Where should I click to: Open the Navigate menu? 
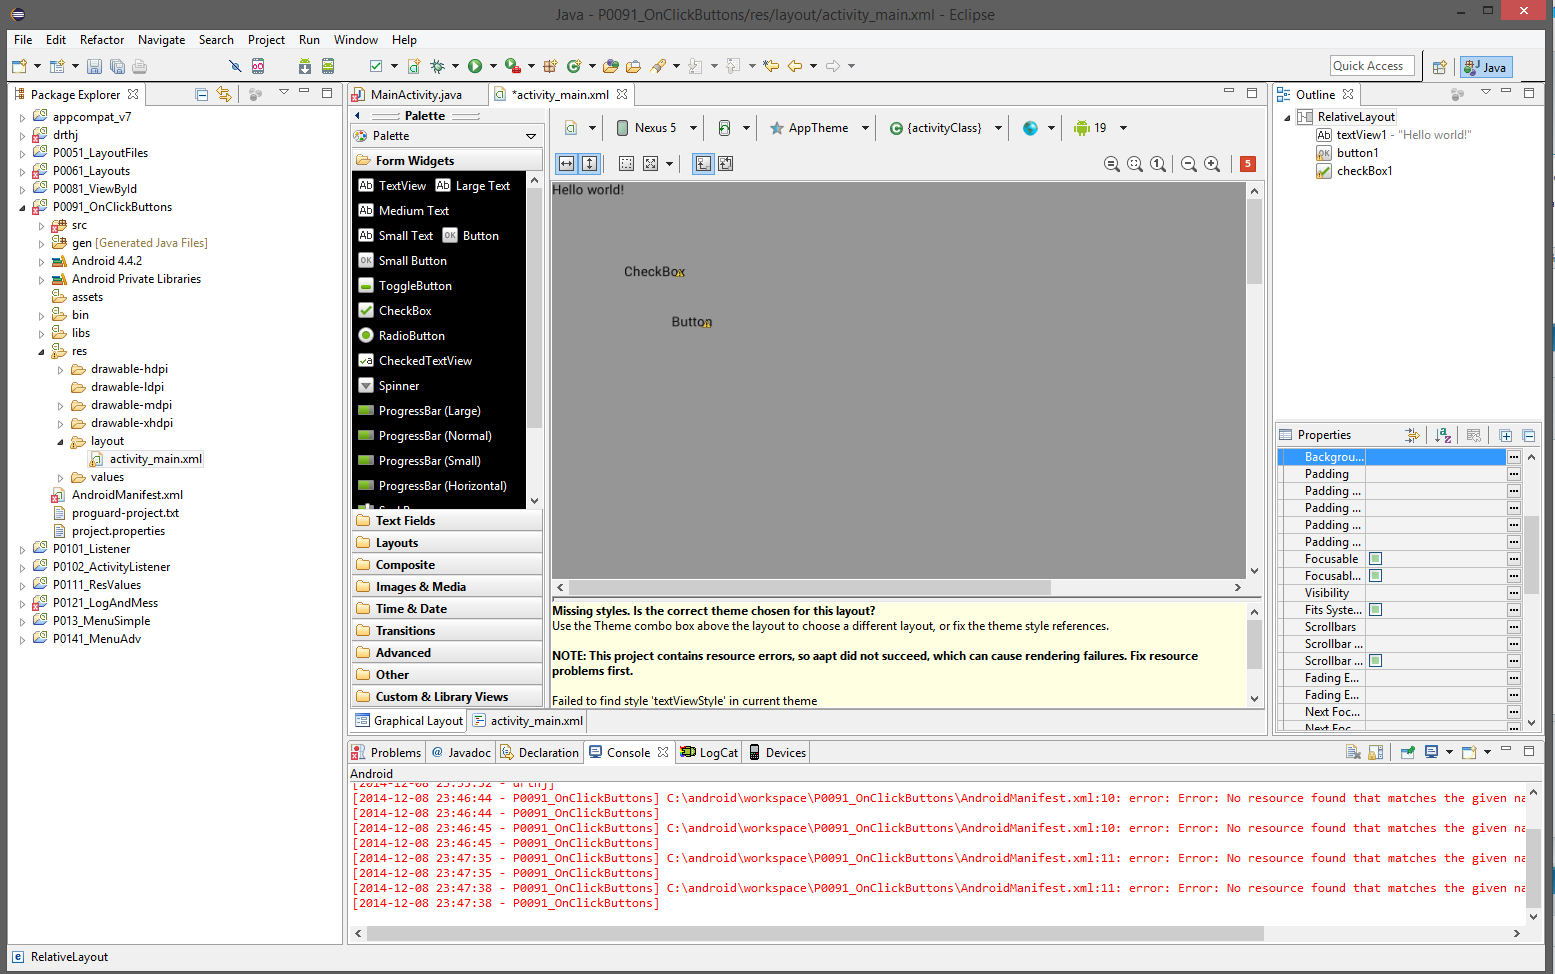coord(161,40)
